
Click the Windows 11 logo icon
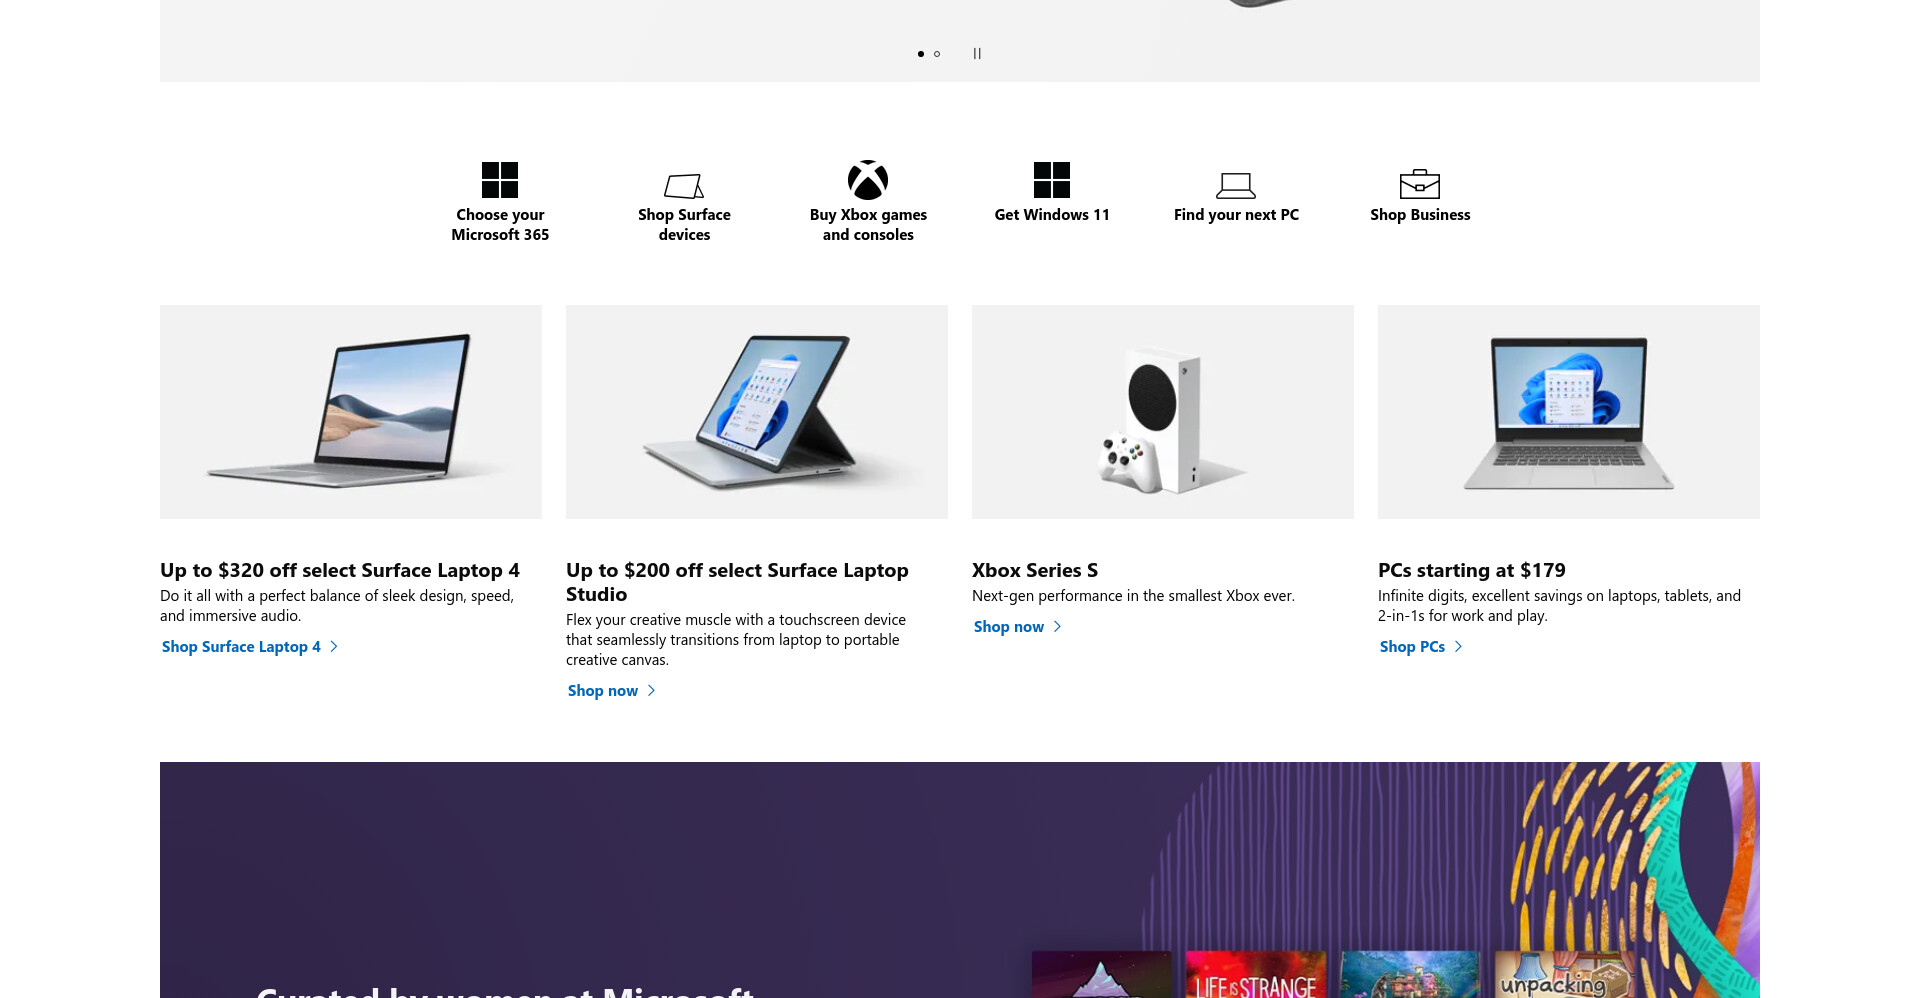click(x=1052, y=180)
